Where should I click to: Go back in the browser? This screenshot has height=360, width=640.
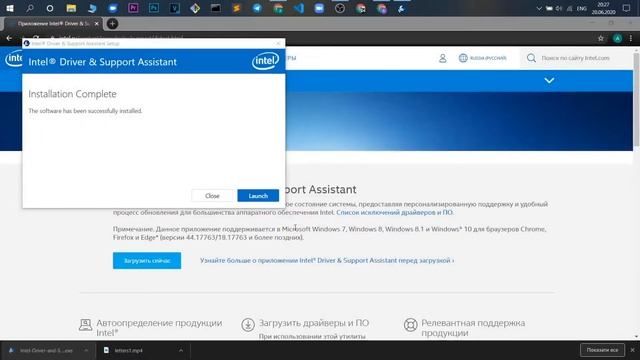tap(9, 38)
